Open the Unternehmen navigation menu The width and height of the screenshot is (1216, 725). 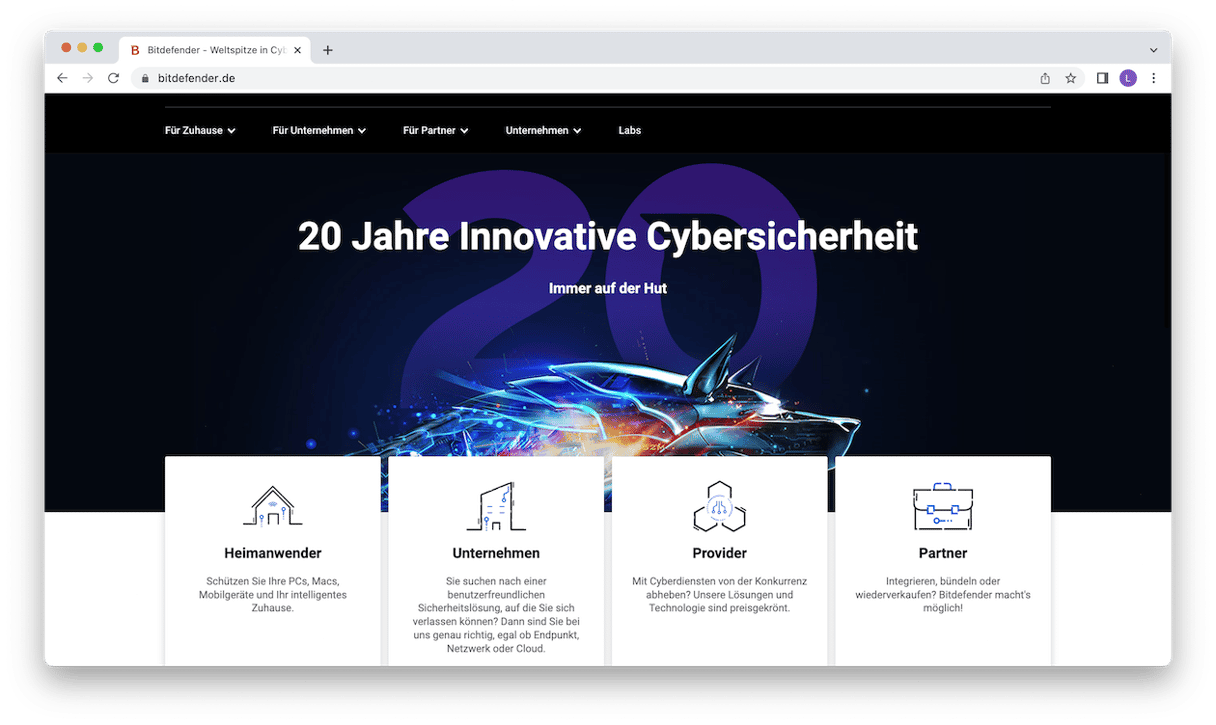pyautogui.click(x=543, y=130)
